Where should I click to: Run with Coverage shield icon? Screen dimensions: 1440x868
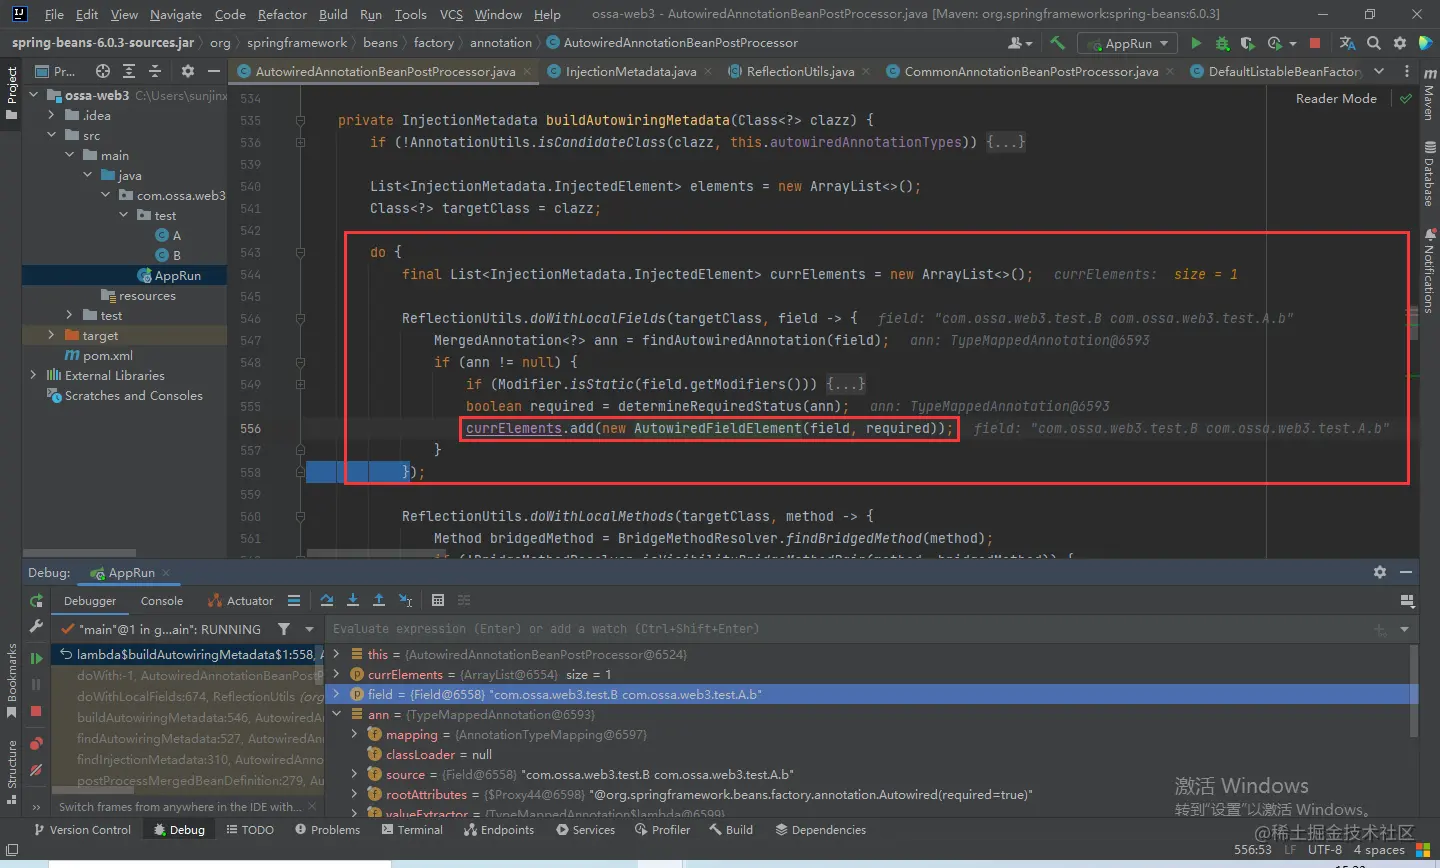coord(1247,43)
